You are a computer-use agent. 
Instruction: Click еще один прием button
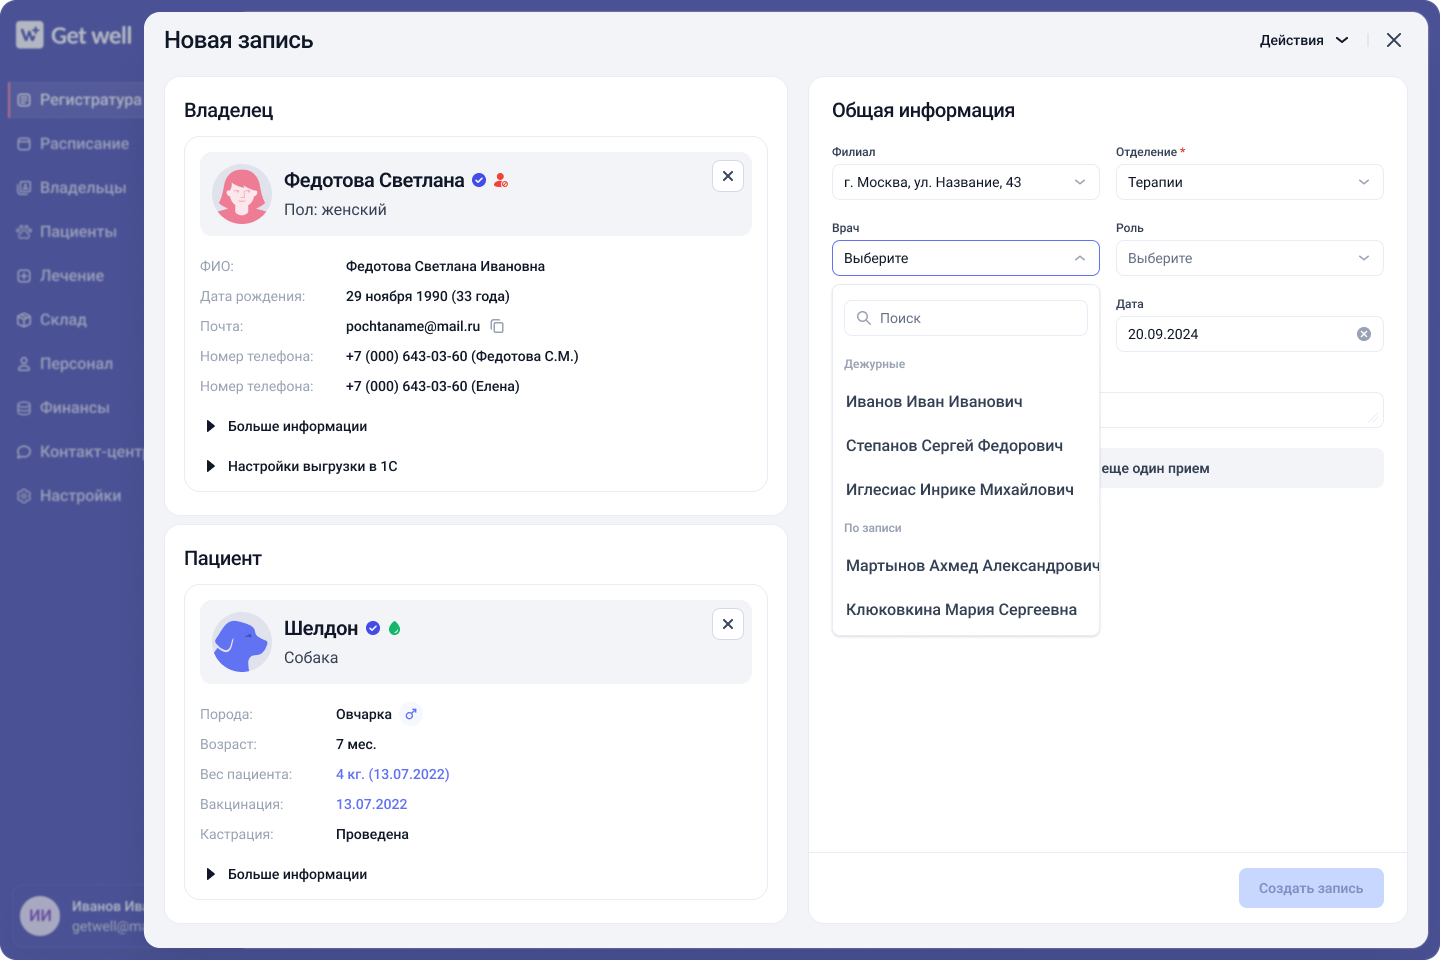coord(1242,468)
